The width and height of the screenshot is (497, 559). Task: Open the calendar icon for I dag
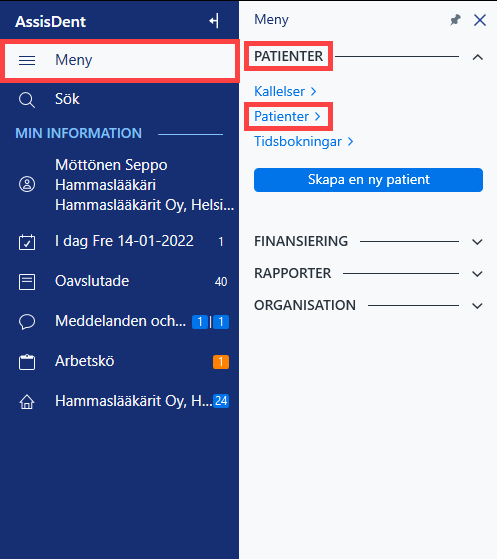click(27, 242)
